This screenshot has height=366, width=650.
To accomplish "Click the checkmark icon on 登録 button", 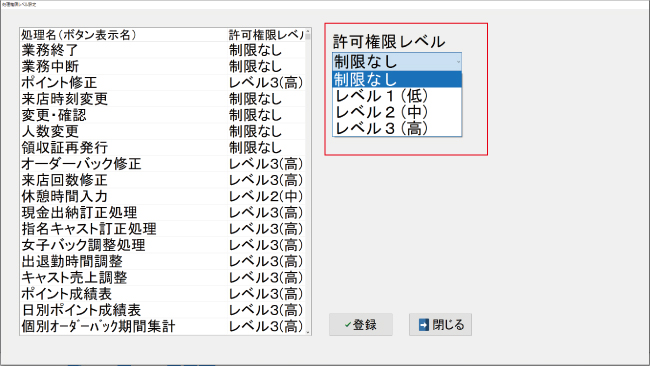I will pyautogui.click(x=348, y=325).
